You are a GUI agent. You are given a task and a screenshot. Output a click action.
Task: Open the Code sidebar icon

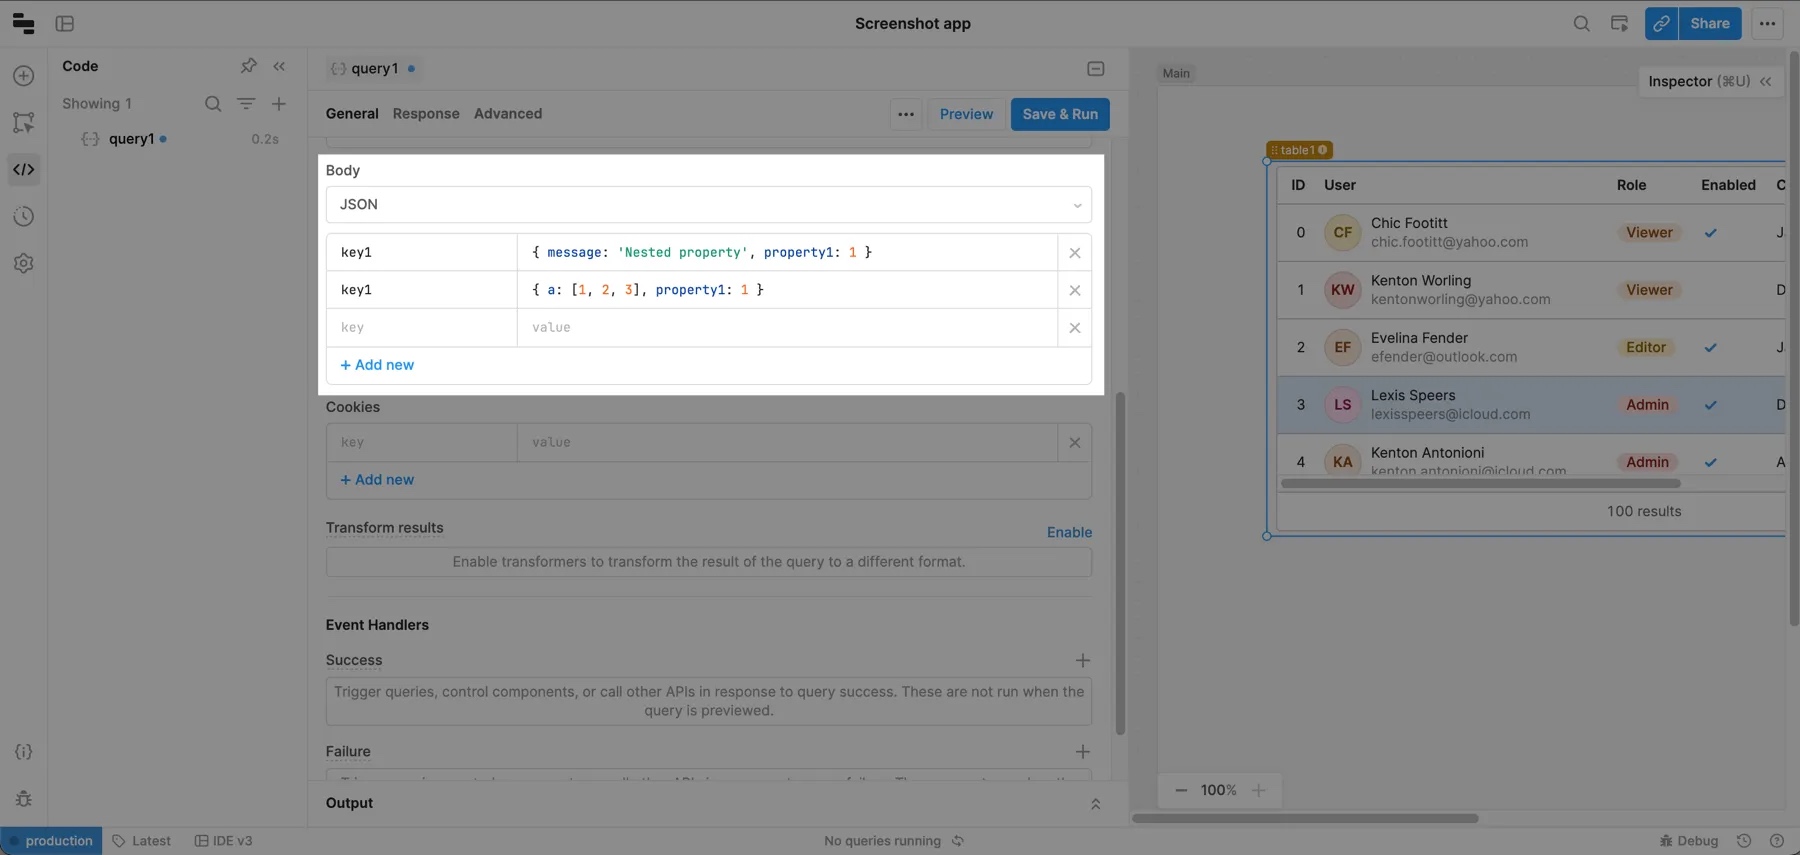(24, 169)
